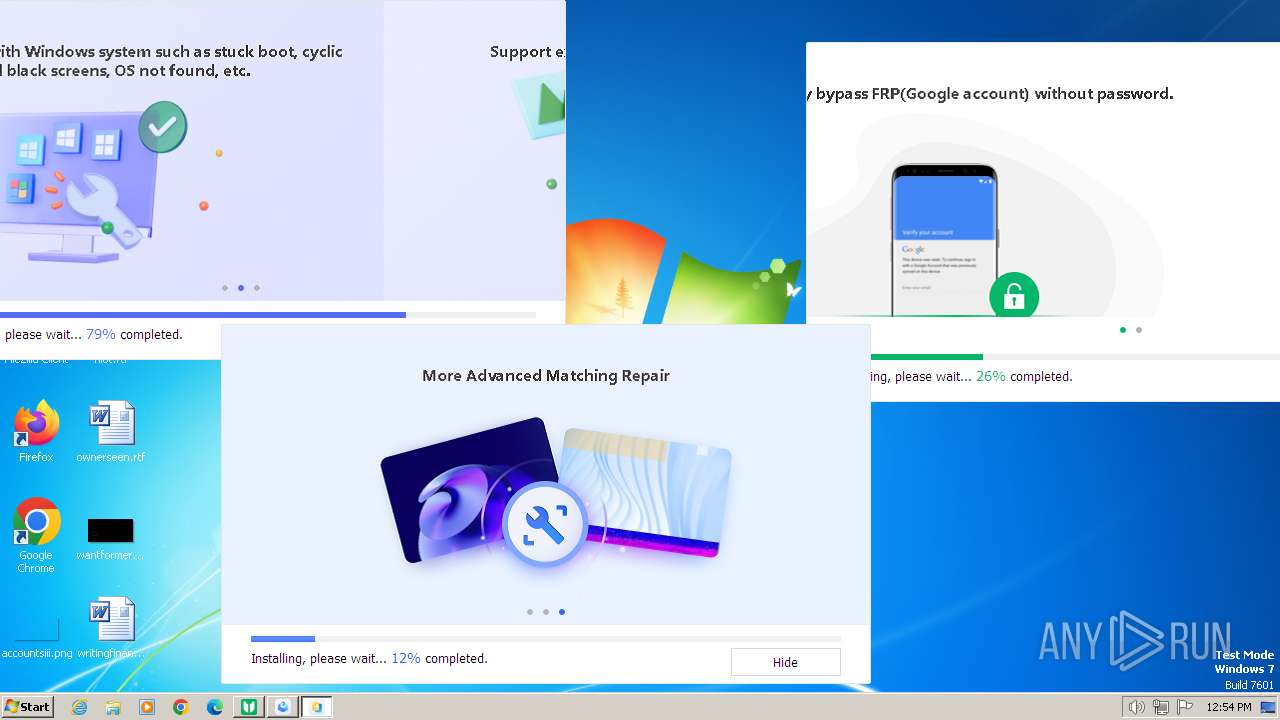Launch Chrome from the taskbar
The height and width of the screenshot is (720, 1280).
coord(181,707)
